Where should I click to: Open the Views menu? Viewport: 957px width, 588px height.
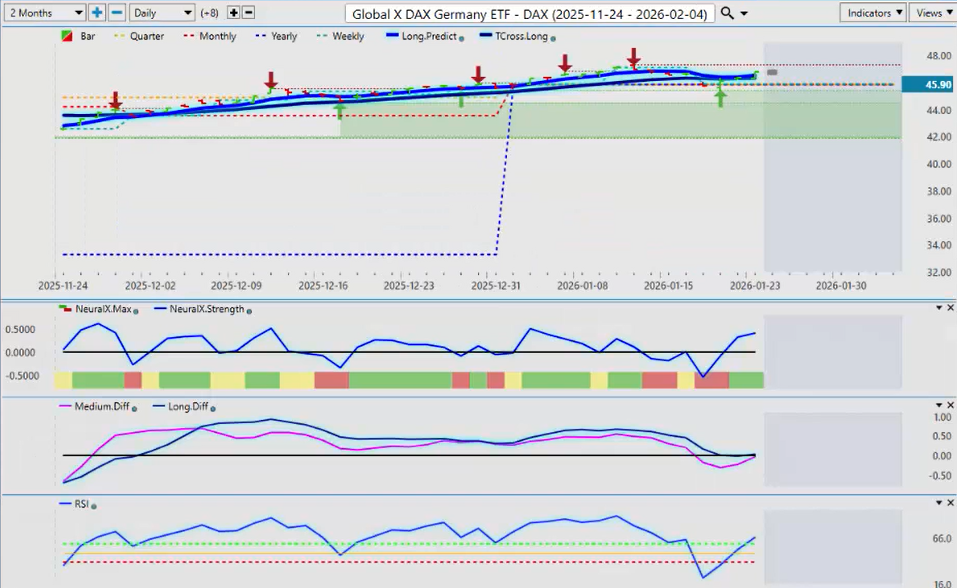(x=932, y=13)
